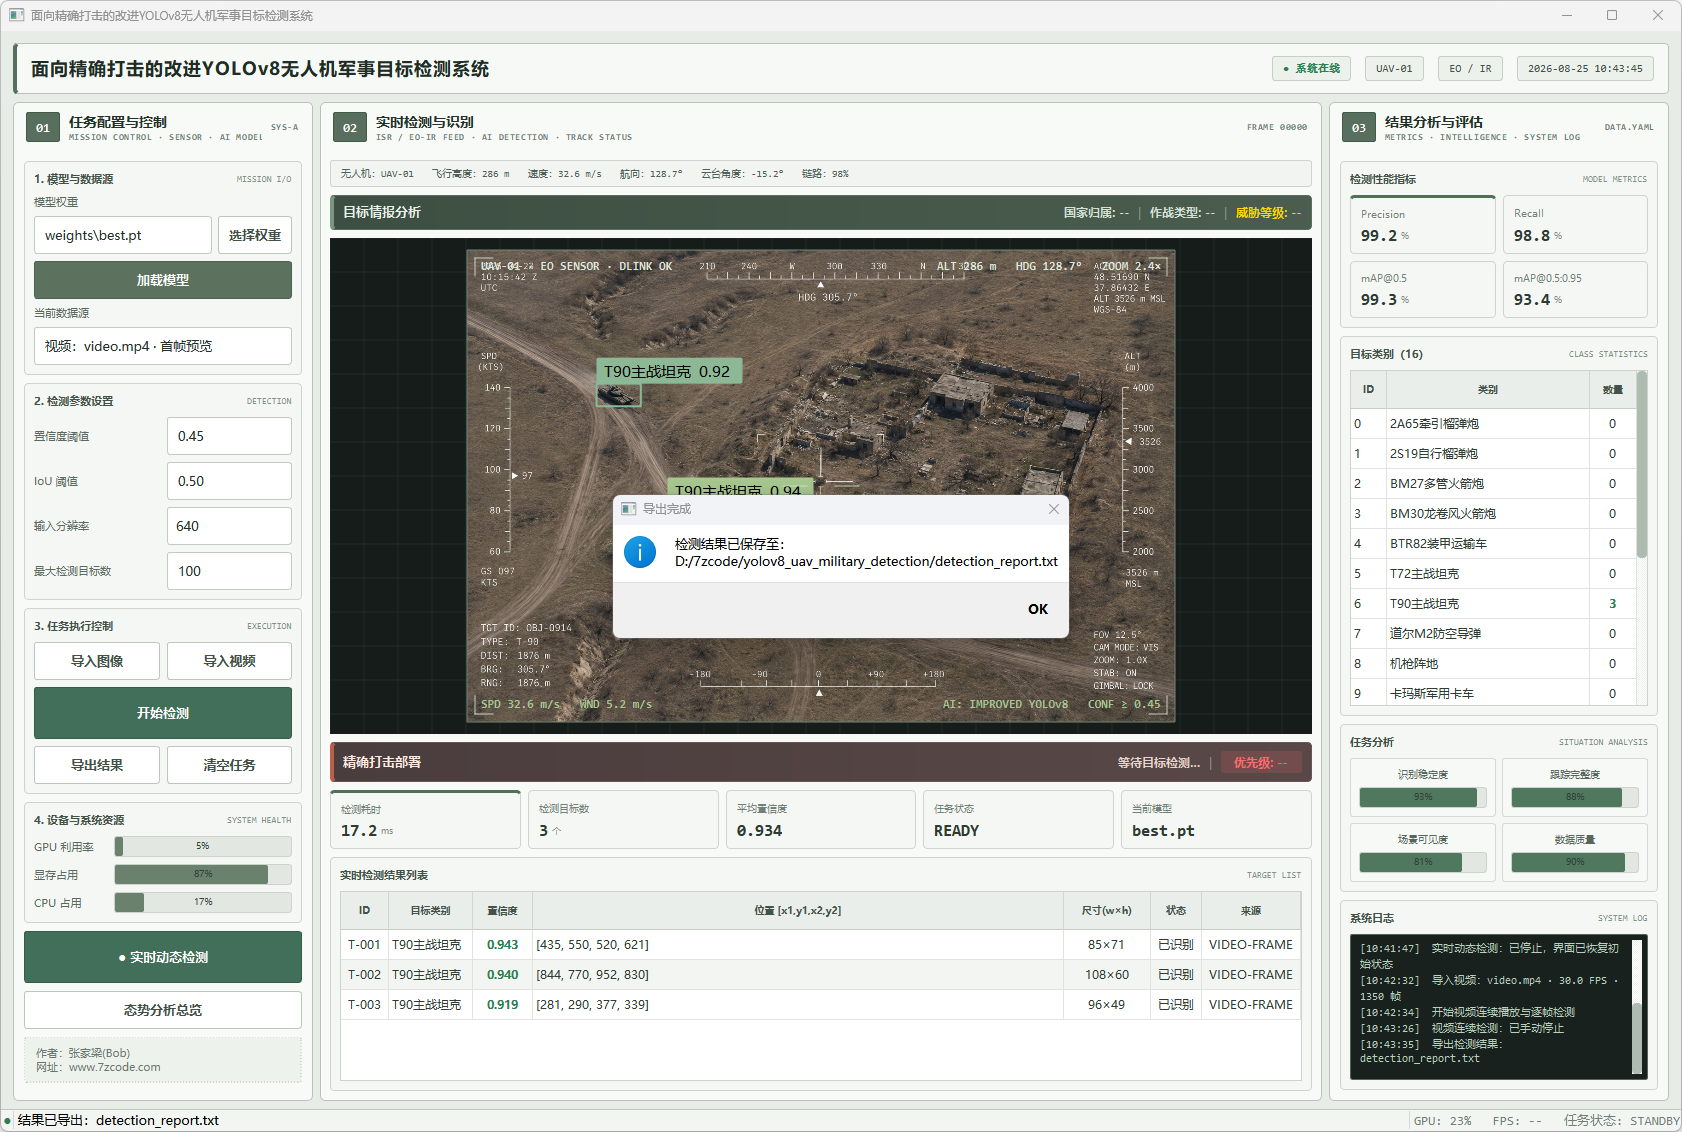Edit the IoU 阈值 value 0.50
This screenshot has height=1132, width=1682.
point(229,481)
